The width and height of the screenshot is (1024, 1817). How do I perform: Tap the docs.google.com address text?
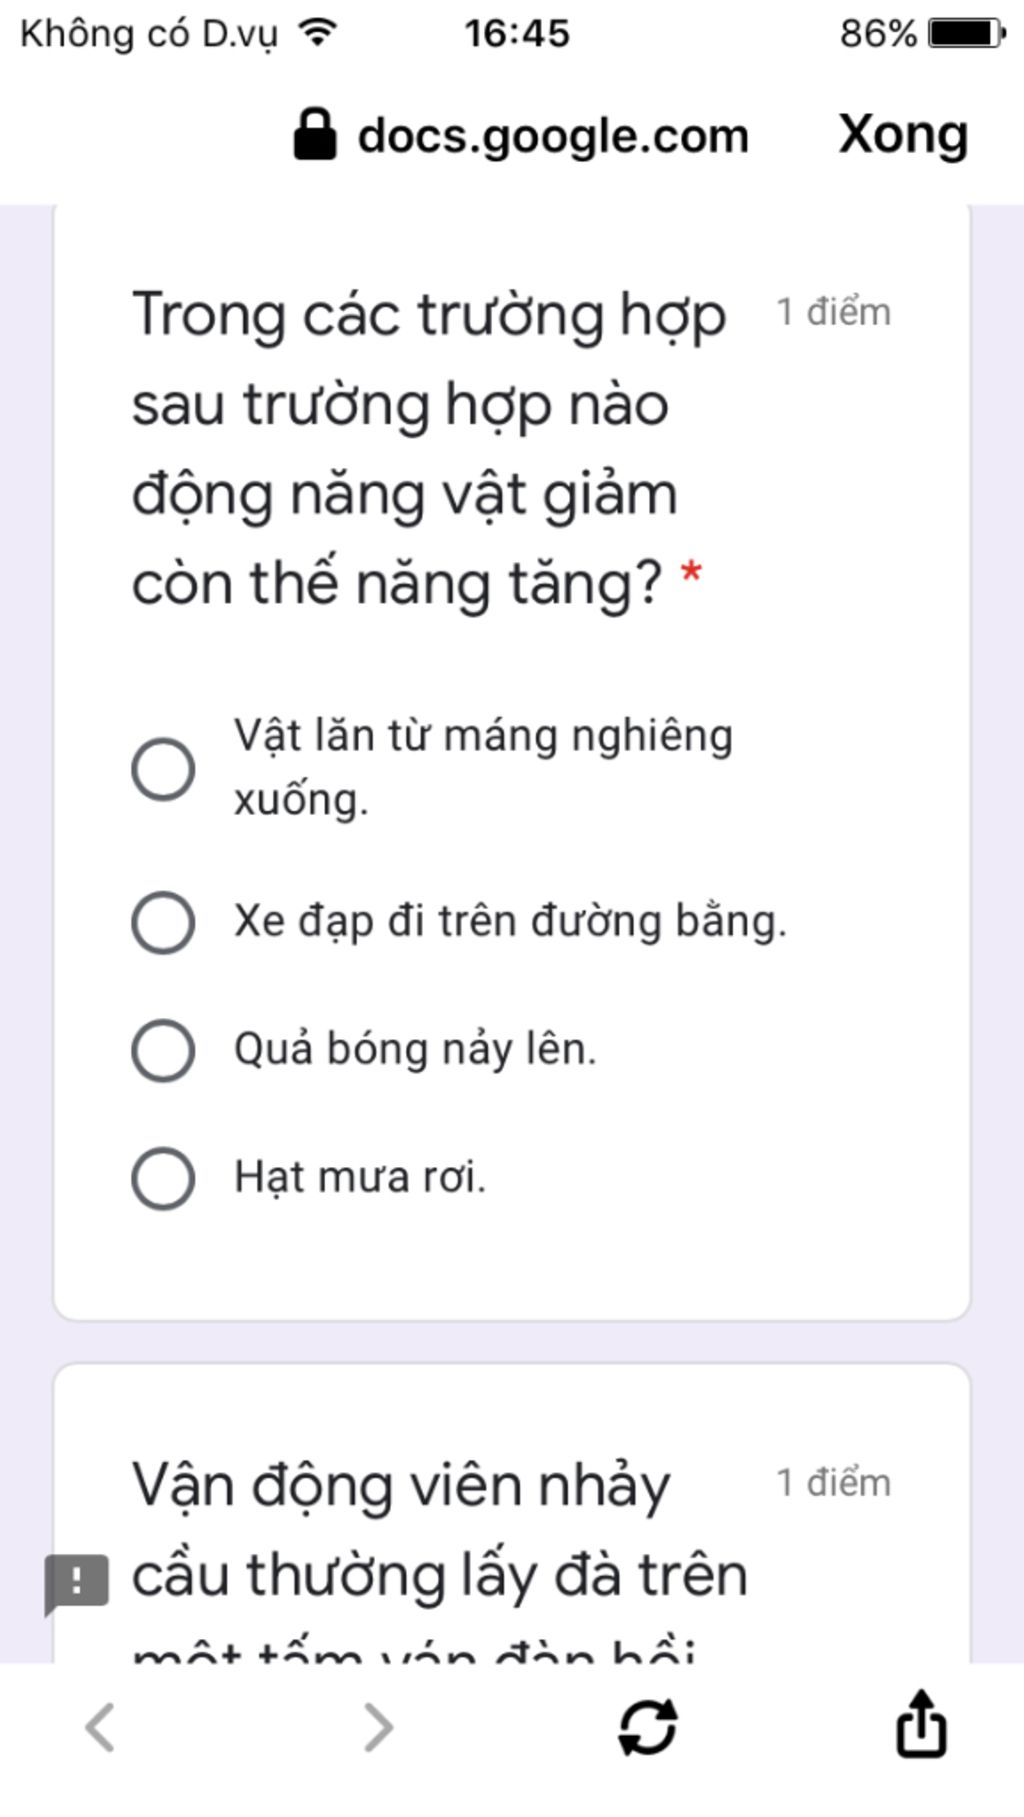(x=553, y=136)
